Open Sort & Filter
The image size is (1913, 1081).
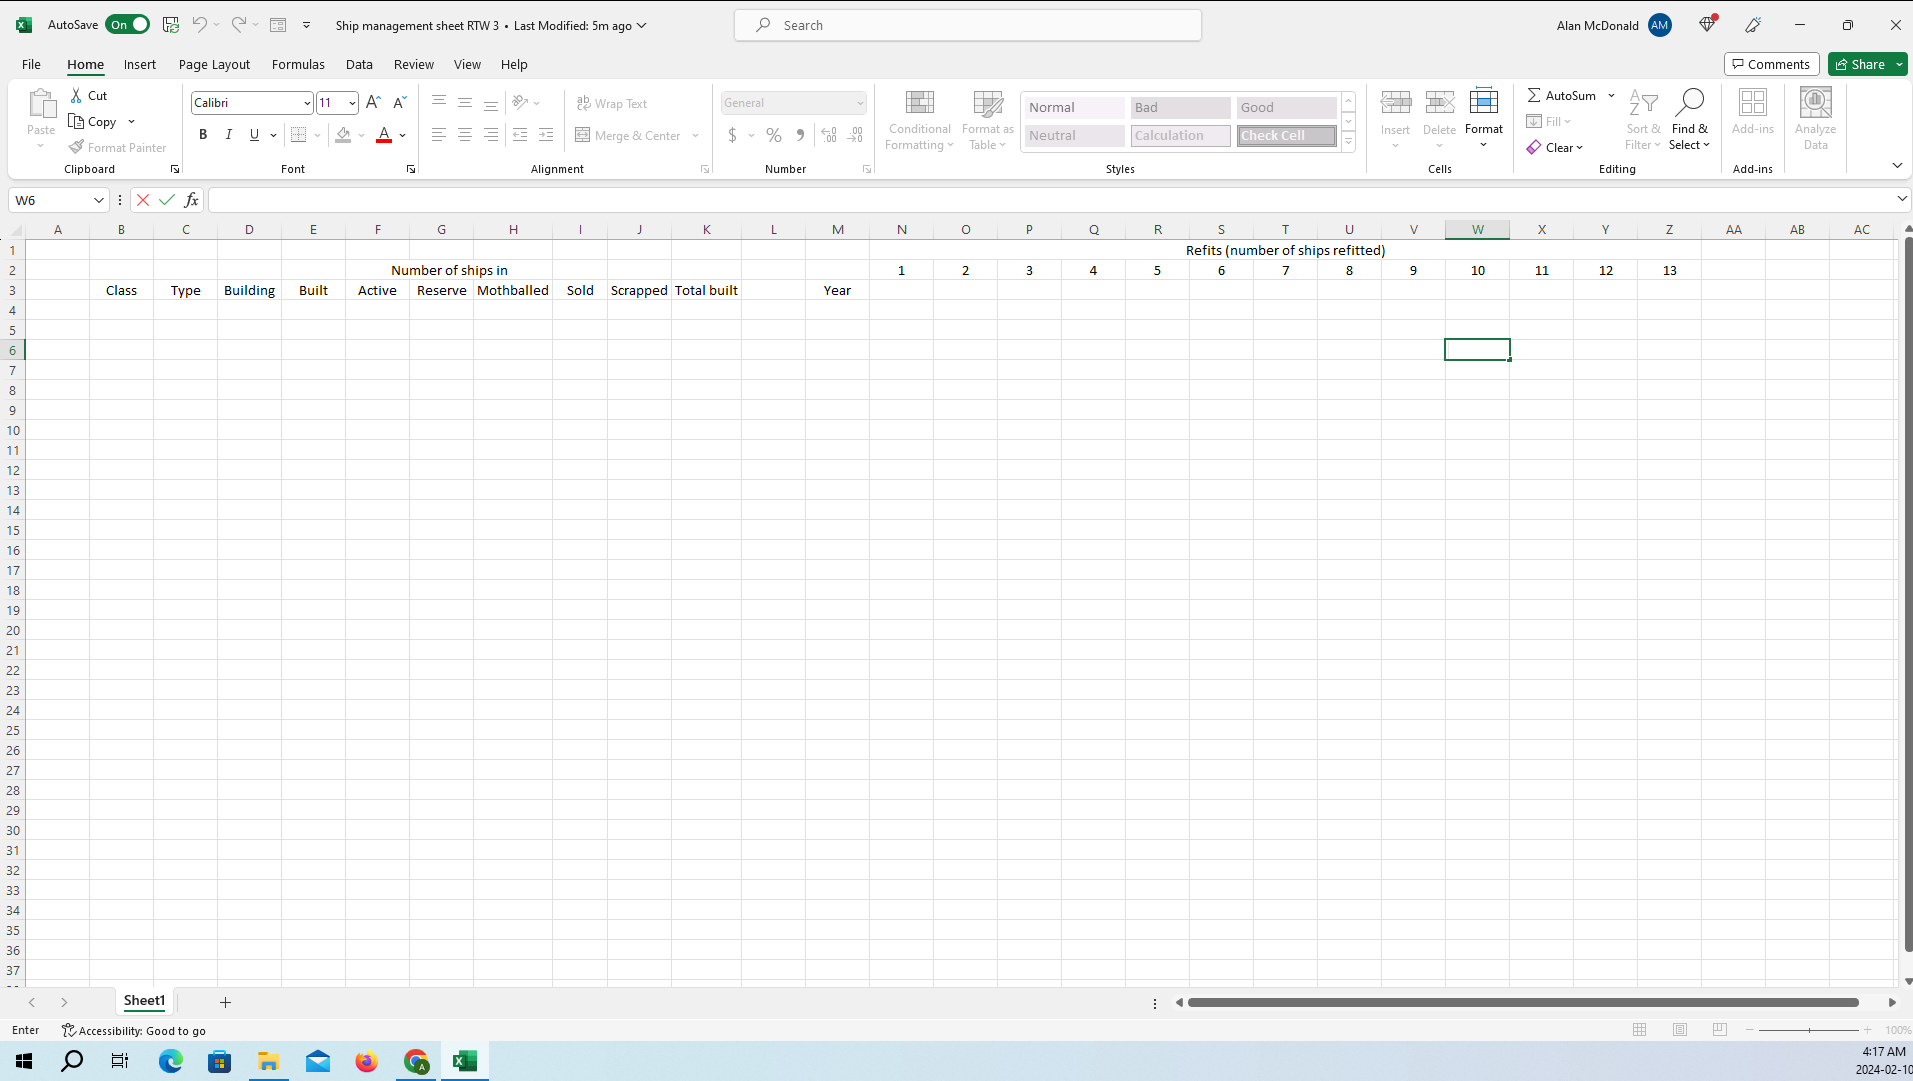point(1643,120)
